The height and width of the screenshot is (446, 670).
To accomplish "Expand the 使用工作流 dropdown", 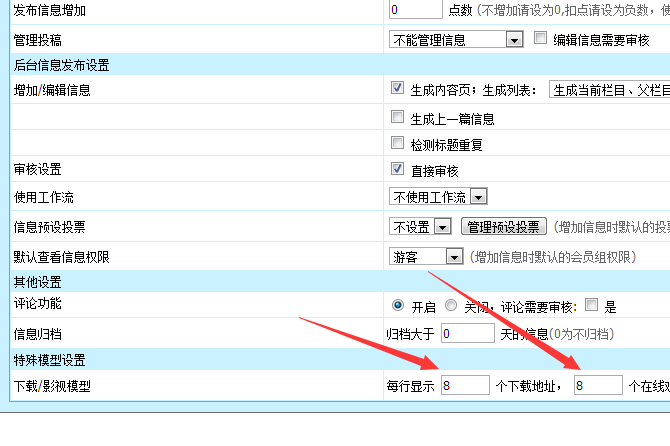I will pyautogui.click(x=437, y=197).
